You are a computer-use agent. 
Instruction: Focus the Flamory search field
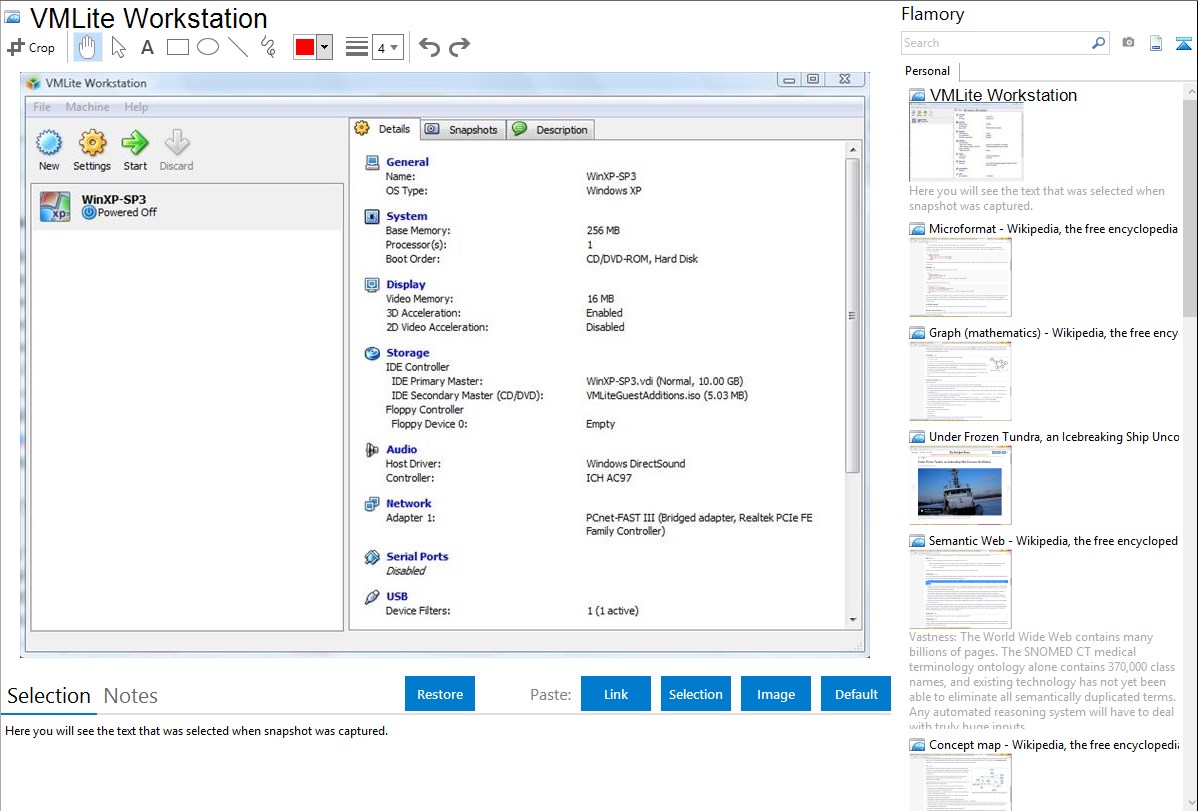995,43
